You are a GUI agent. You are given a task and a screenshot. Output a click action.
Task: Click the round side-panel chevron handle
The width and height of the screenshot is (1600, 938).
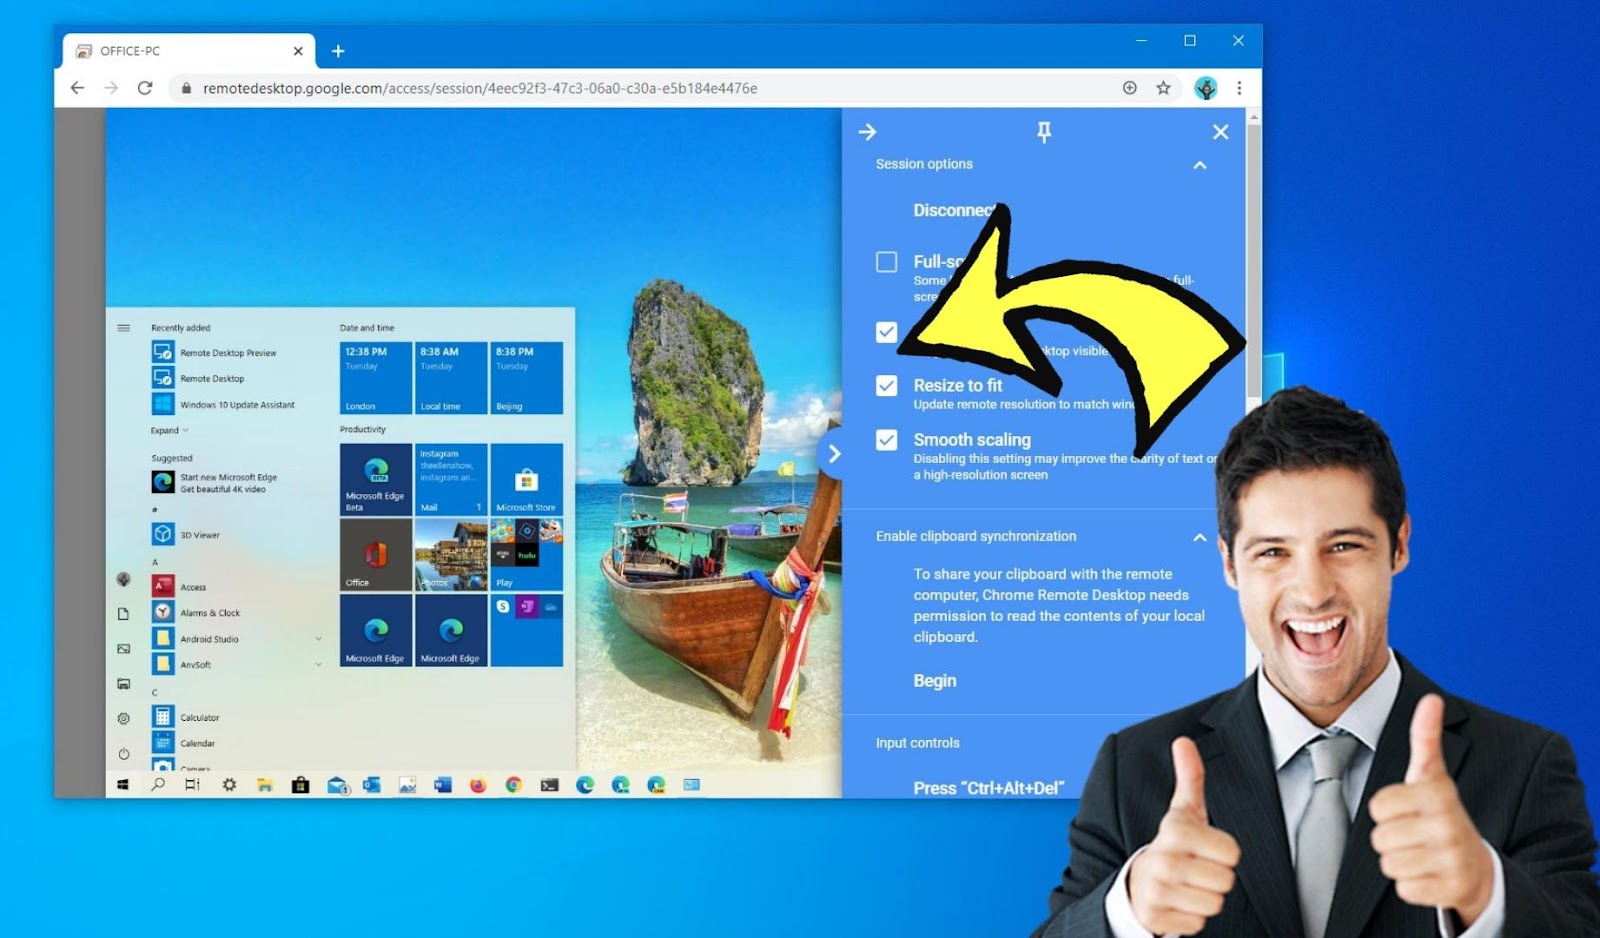[832, 454]
